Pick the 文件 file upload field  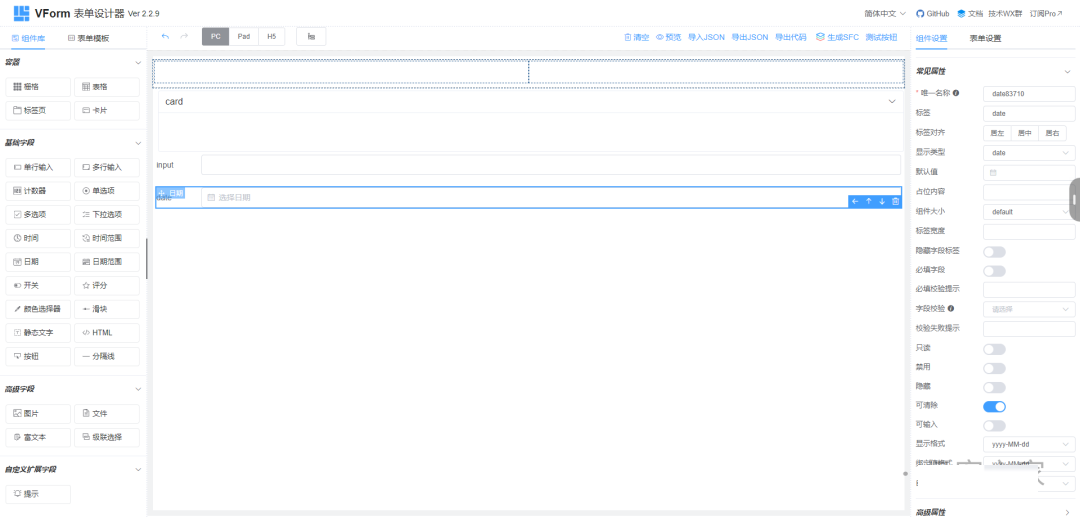(x=107, y=414)
